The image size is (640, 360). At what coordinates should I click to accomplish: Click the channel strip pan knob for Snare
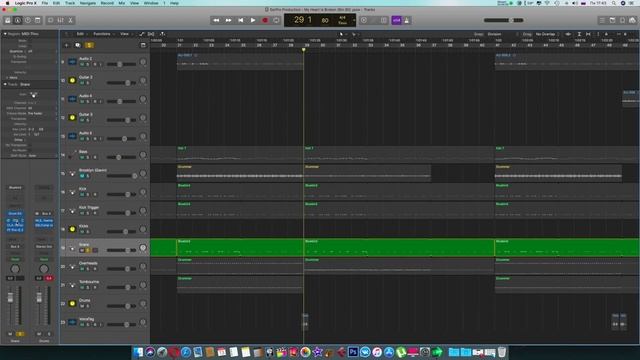(x=15, y=269)
